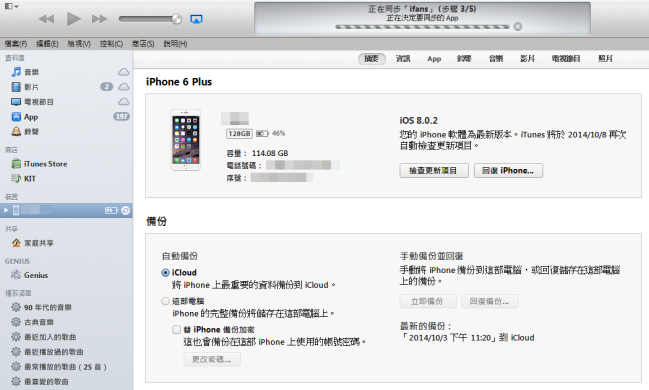Image resolution: width=649 pixels, height=390 pixels.
Task: Adjust the volume slider knob
Action: [177, 19]
